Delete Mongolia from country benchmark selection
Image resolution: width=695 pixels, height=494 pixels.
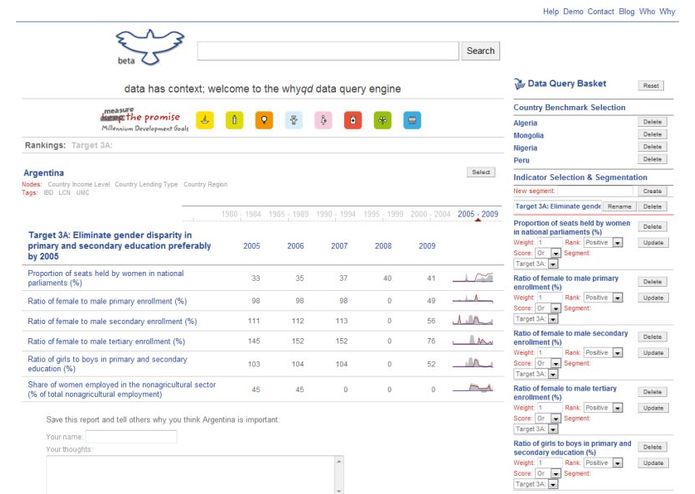[652, 134]
